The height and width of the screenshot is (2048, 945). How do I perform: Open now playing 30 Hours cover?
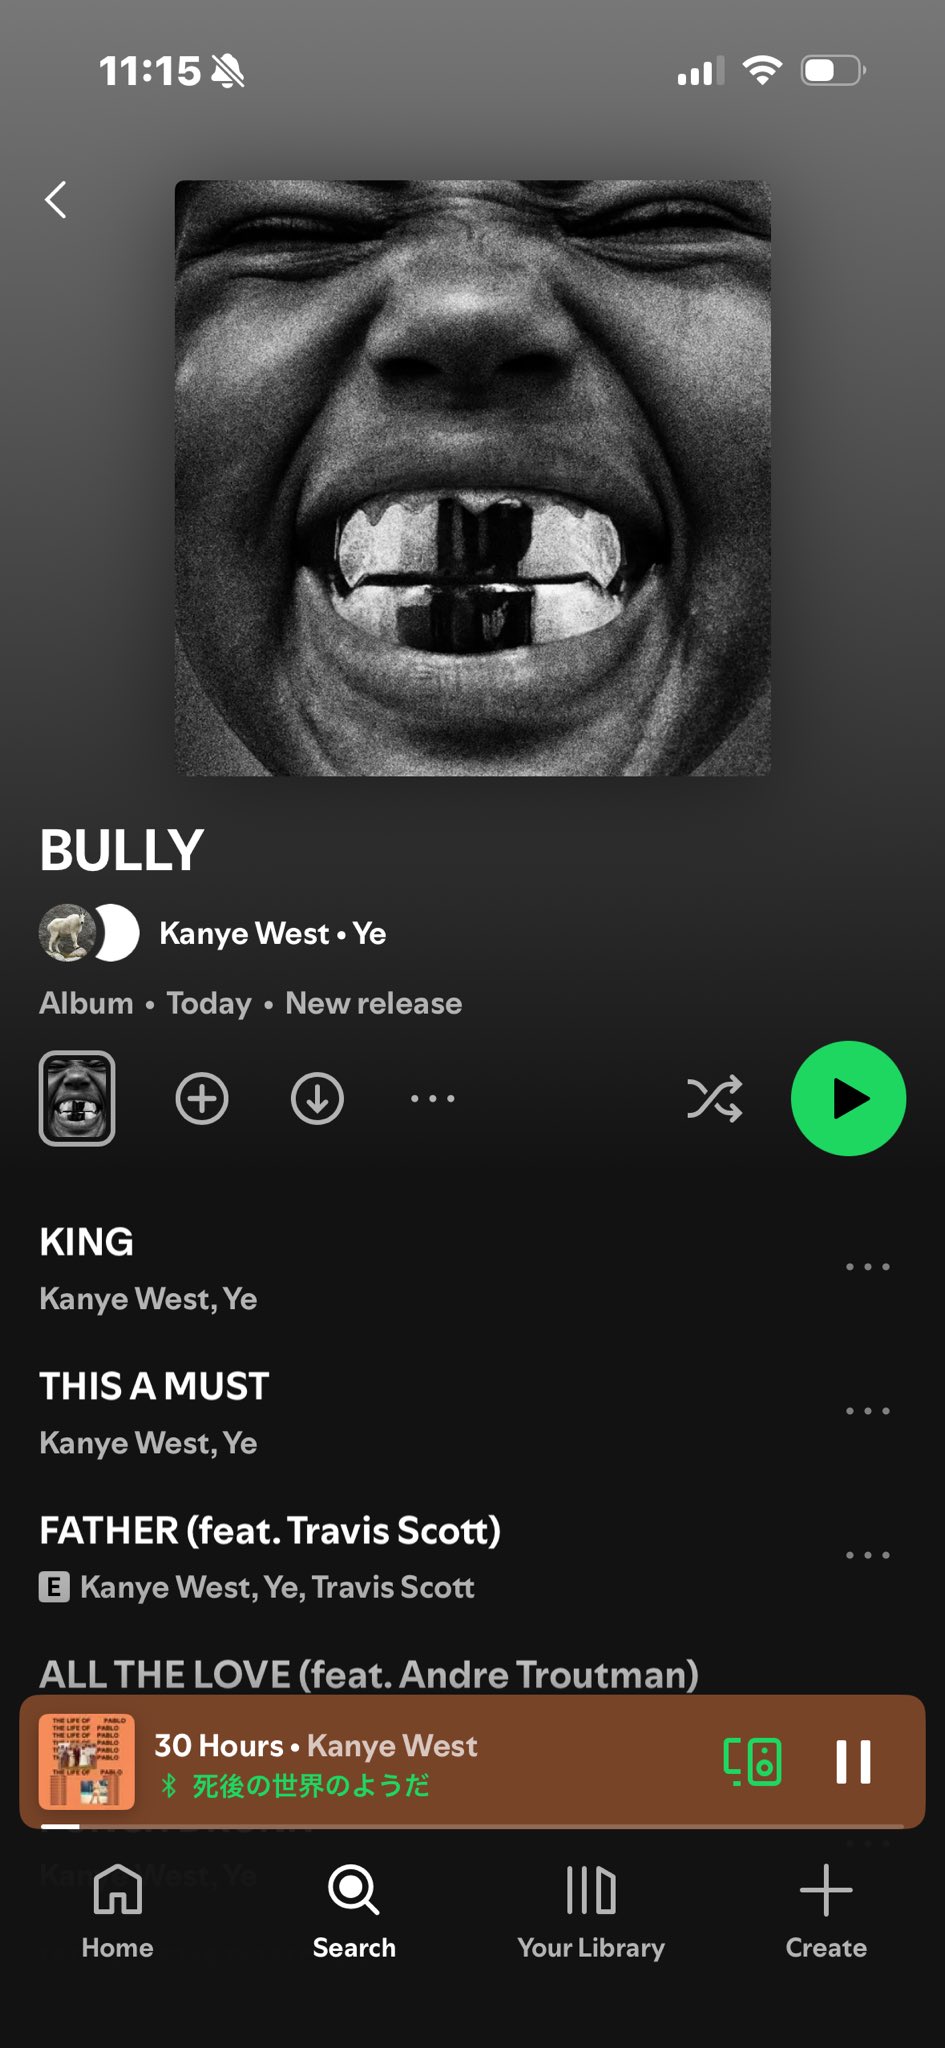(87, 1762)
